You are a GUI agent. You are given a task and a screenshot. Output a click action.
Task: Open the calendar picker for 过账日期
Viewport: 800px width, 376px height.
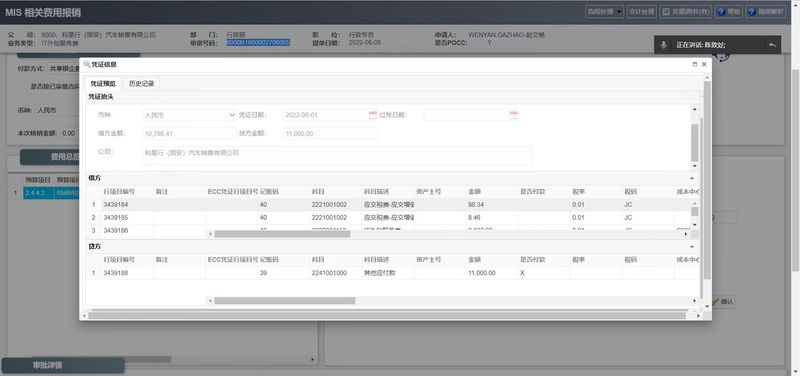[513, 115]
